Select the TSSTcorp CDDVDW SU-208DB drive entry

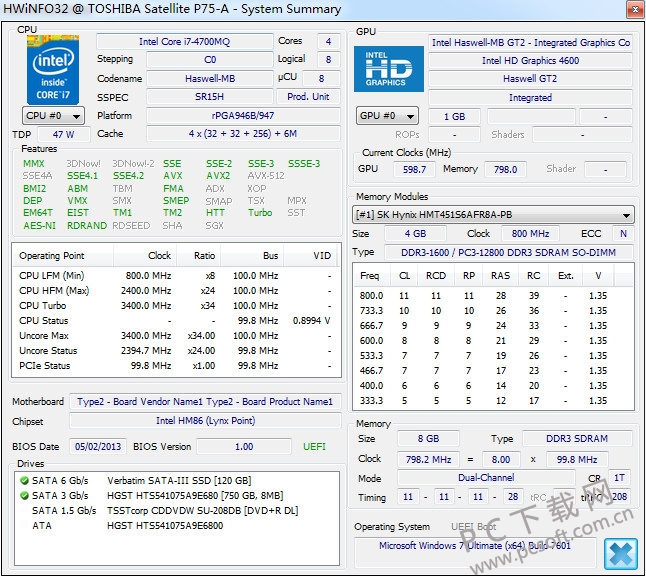pos(202,511)
